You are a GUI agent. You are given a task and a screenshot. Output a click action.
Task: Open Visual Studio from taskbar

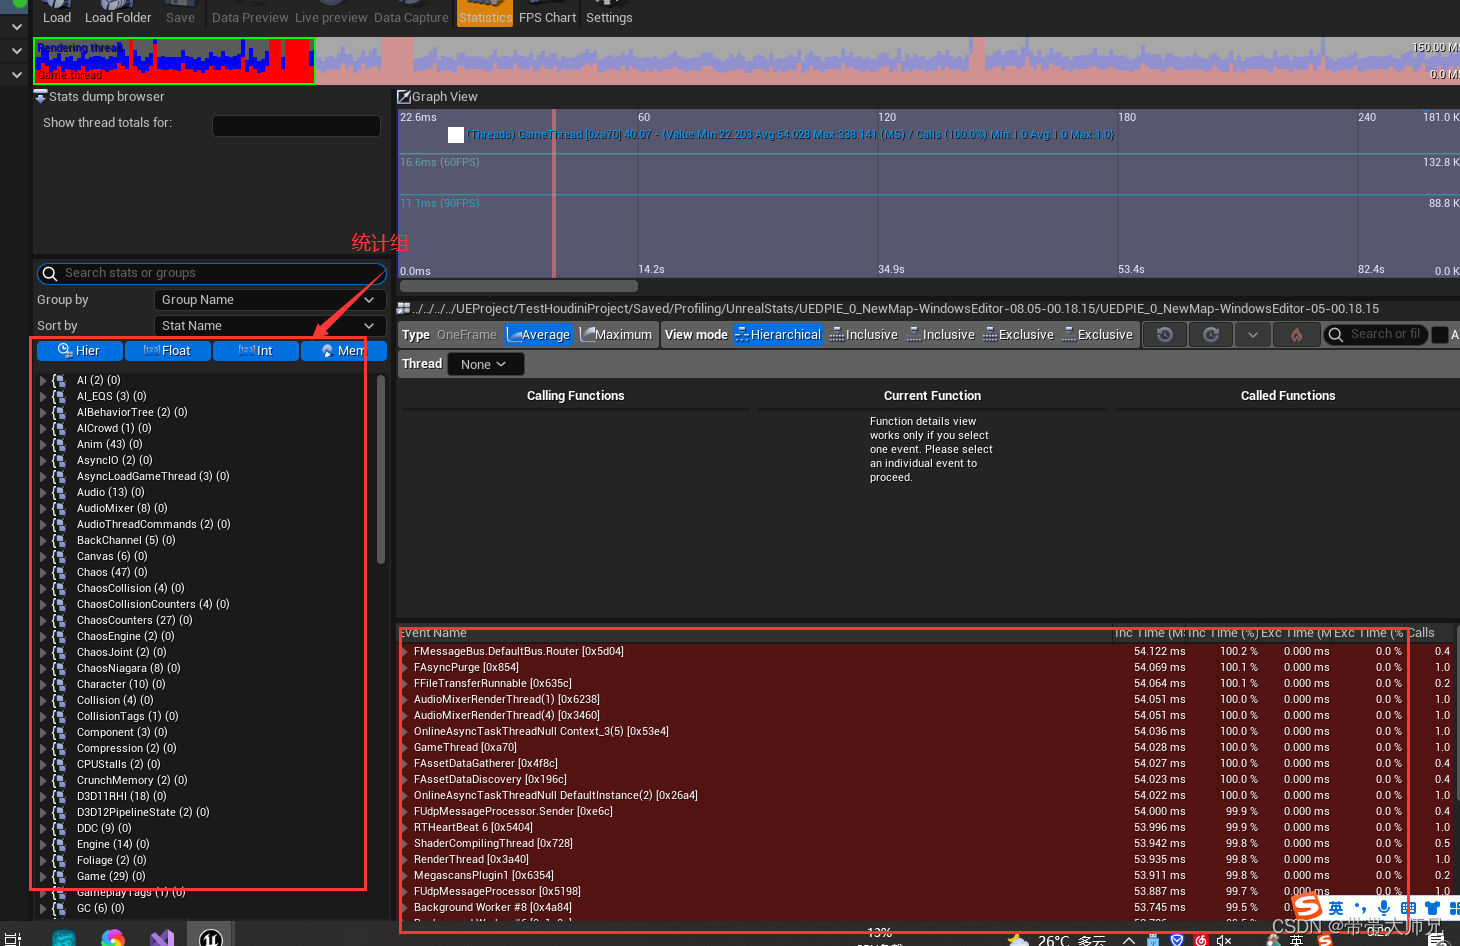162,938
